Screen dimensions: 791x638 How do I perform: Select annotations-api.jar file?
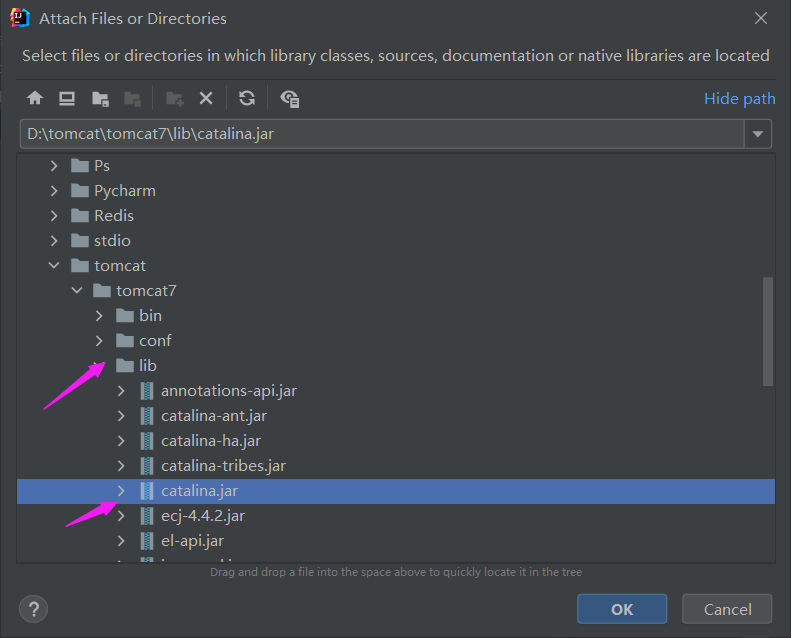229,391
